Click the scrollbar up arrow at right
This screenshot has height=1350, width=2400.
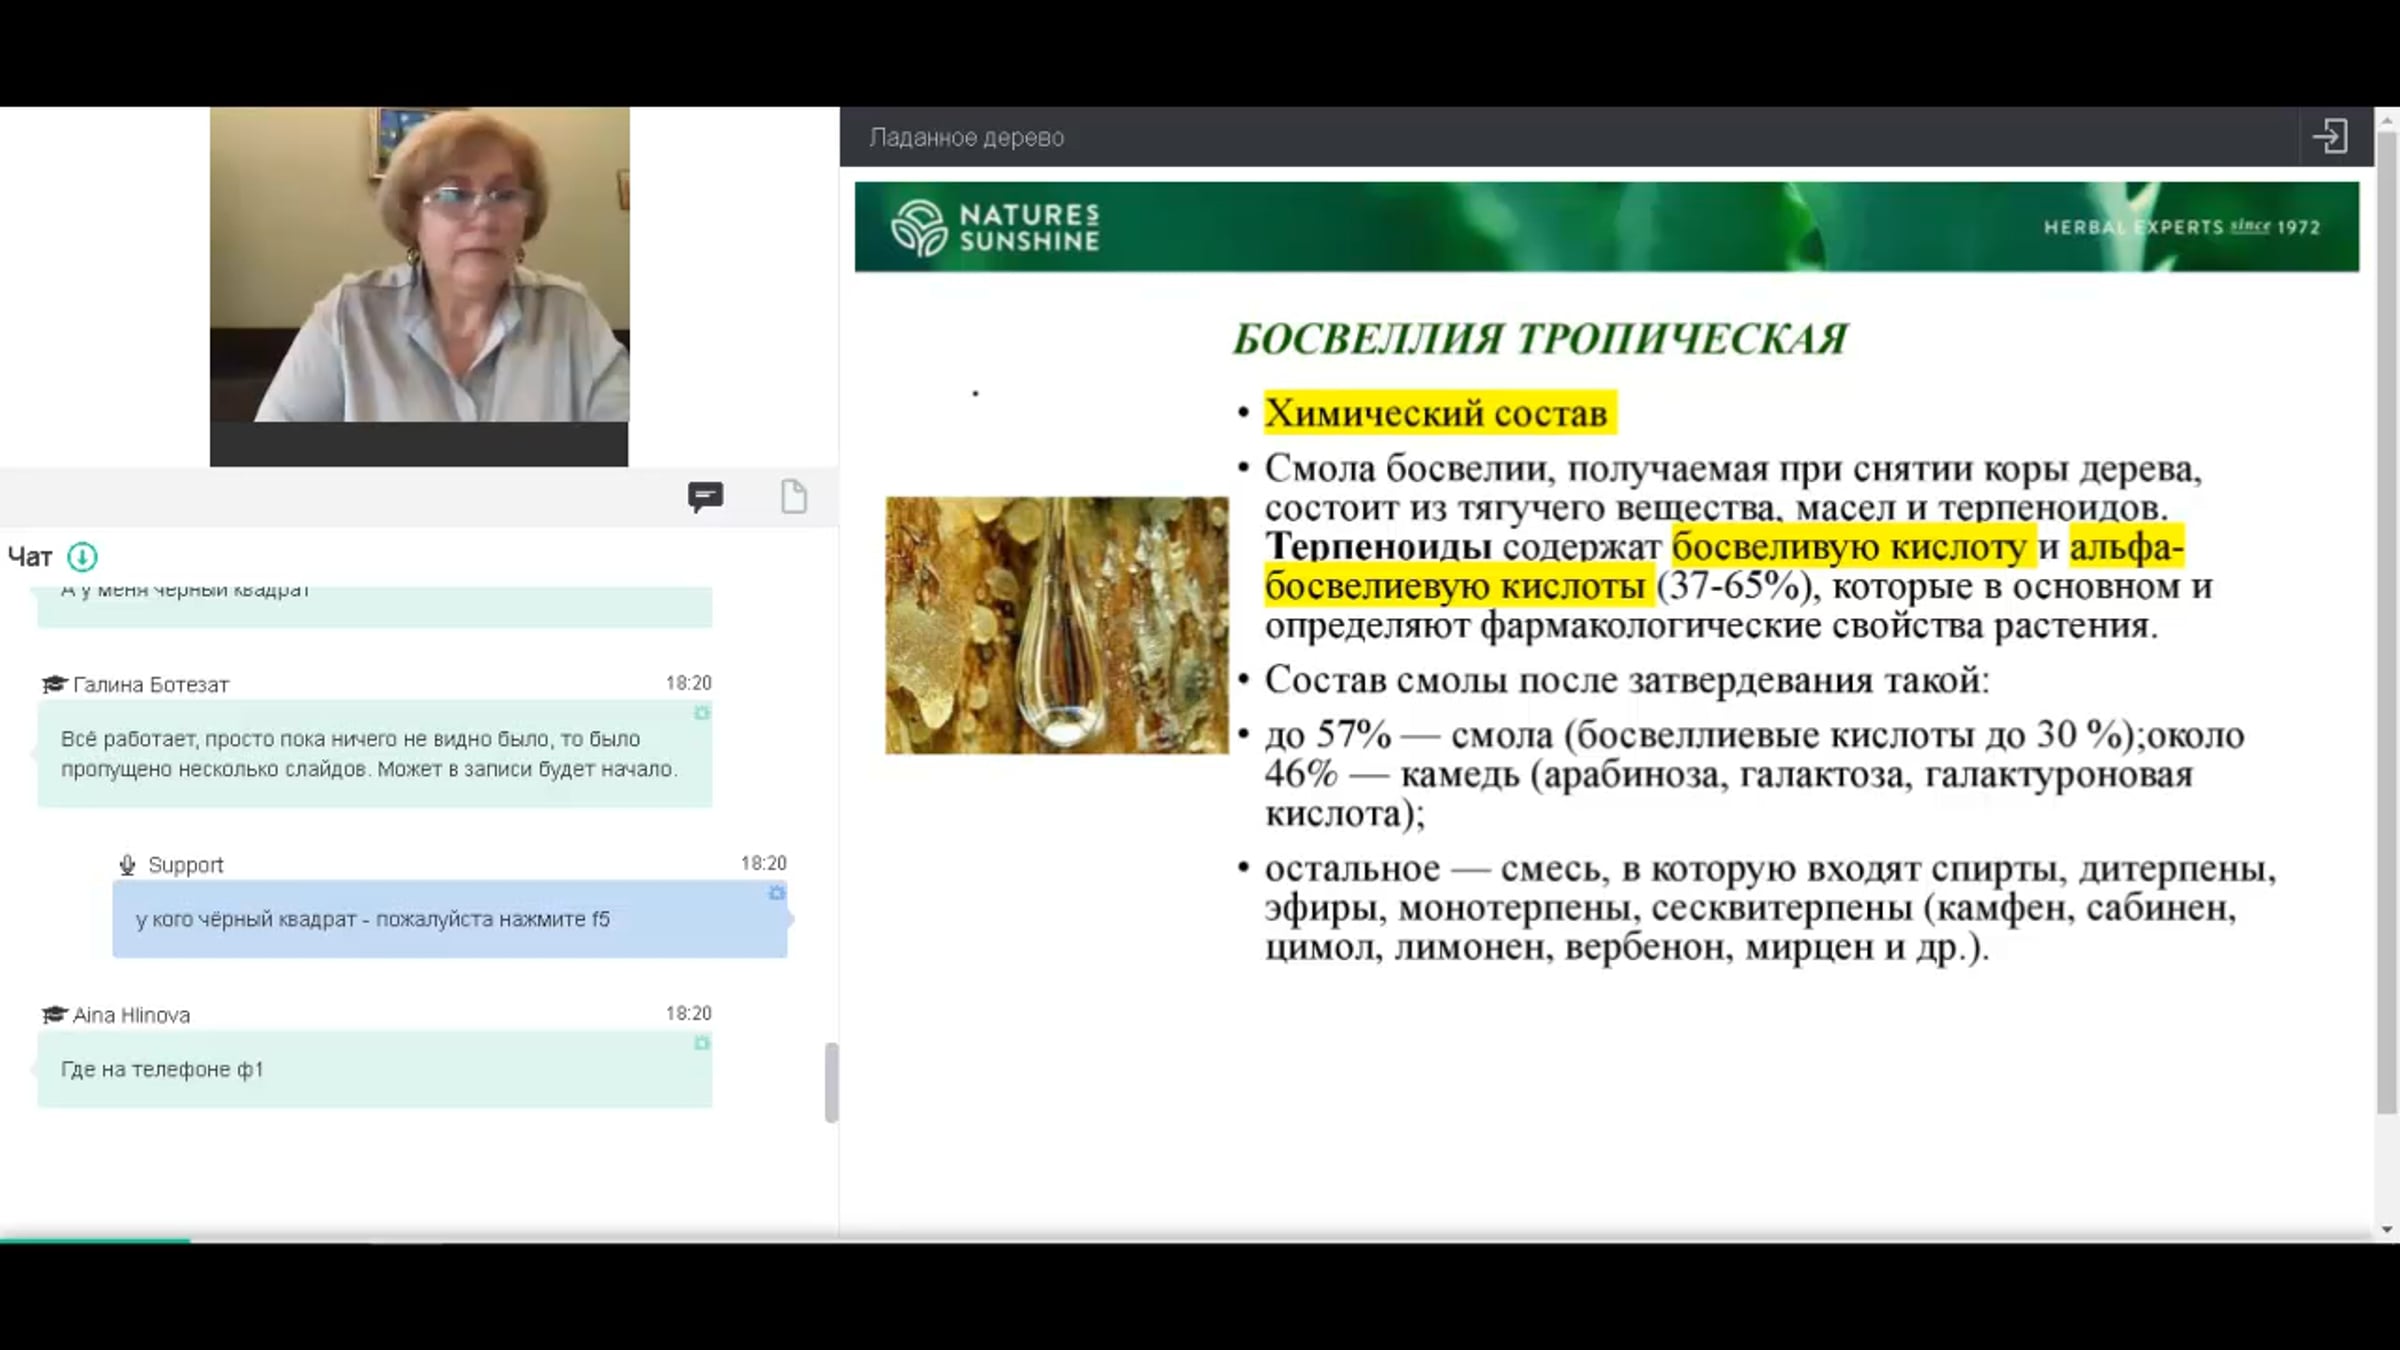point(2387,119)
